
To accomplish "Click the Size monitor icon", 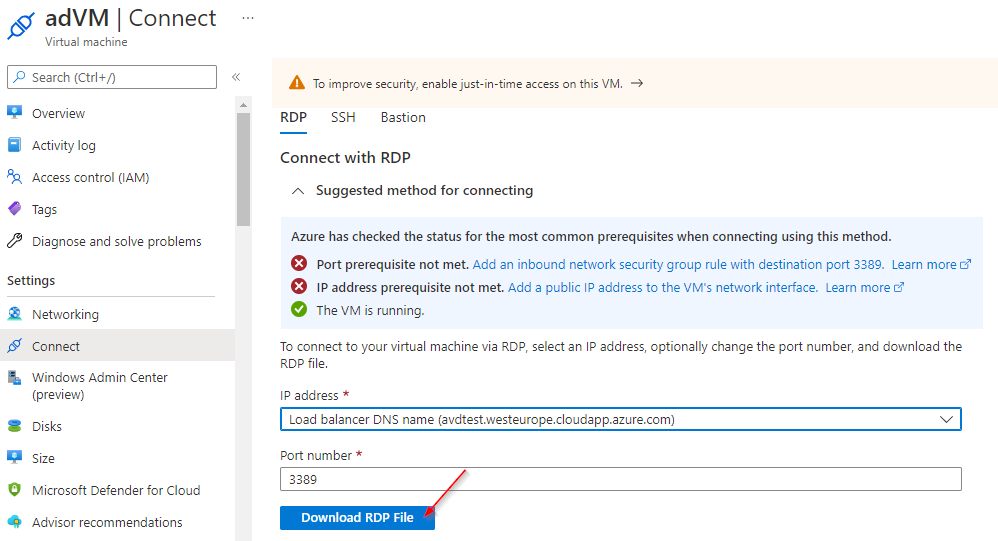I will pyautogui.click(x=15, y=458).
